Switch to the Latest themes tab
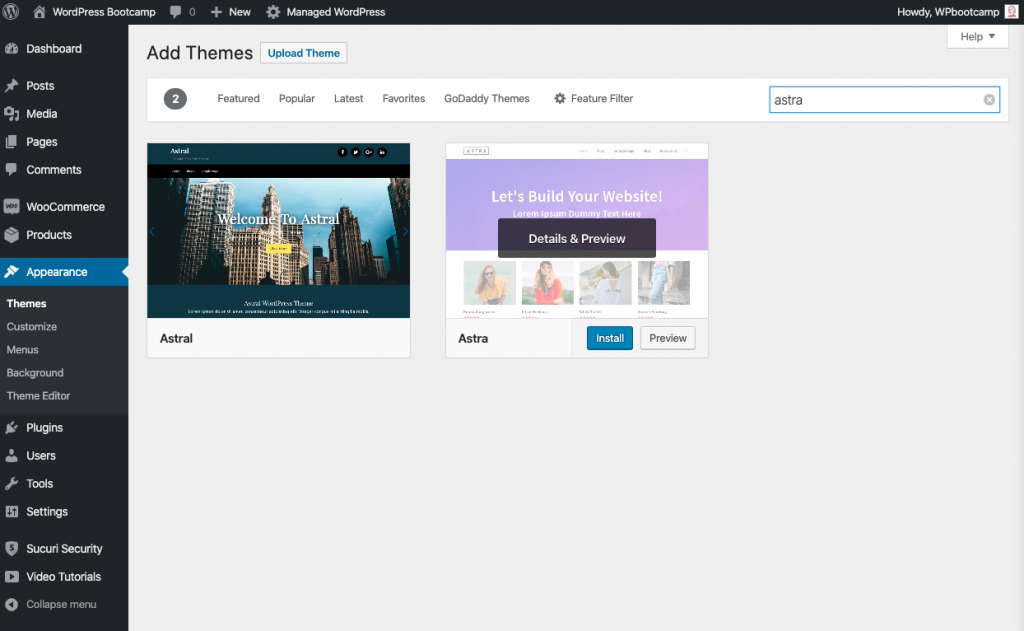 coord(348,99)
